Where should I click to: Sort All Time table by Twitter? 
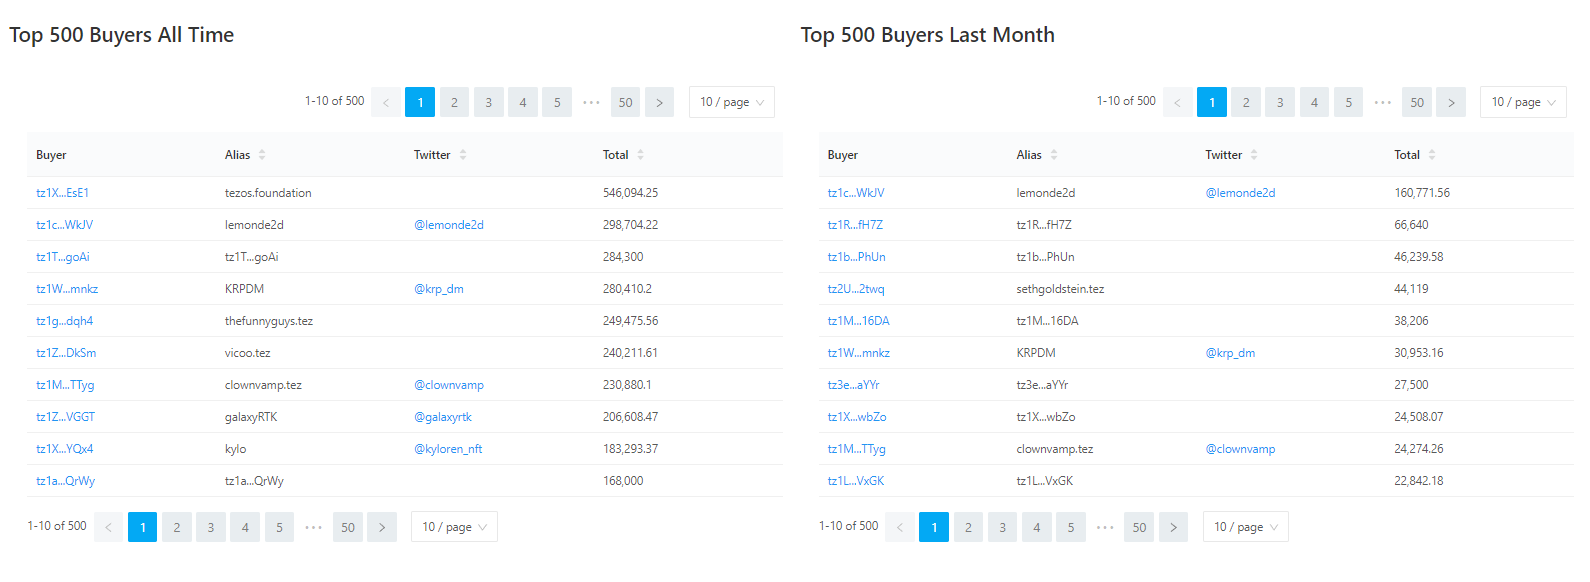click(x=463, y=155)
